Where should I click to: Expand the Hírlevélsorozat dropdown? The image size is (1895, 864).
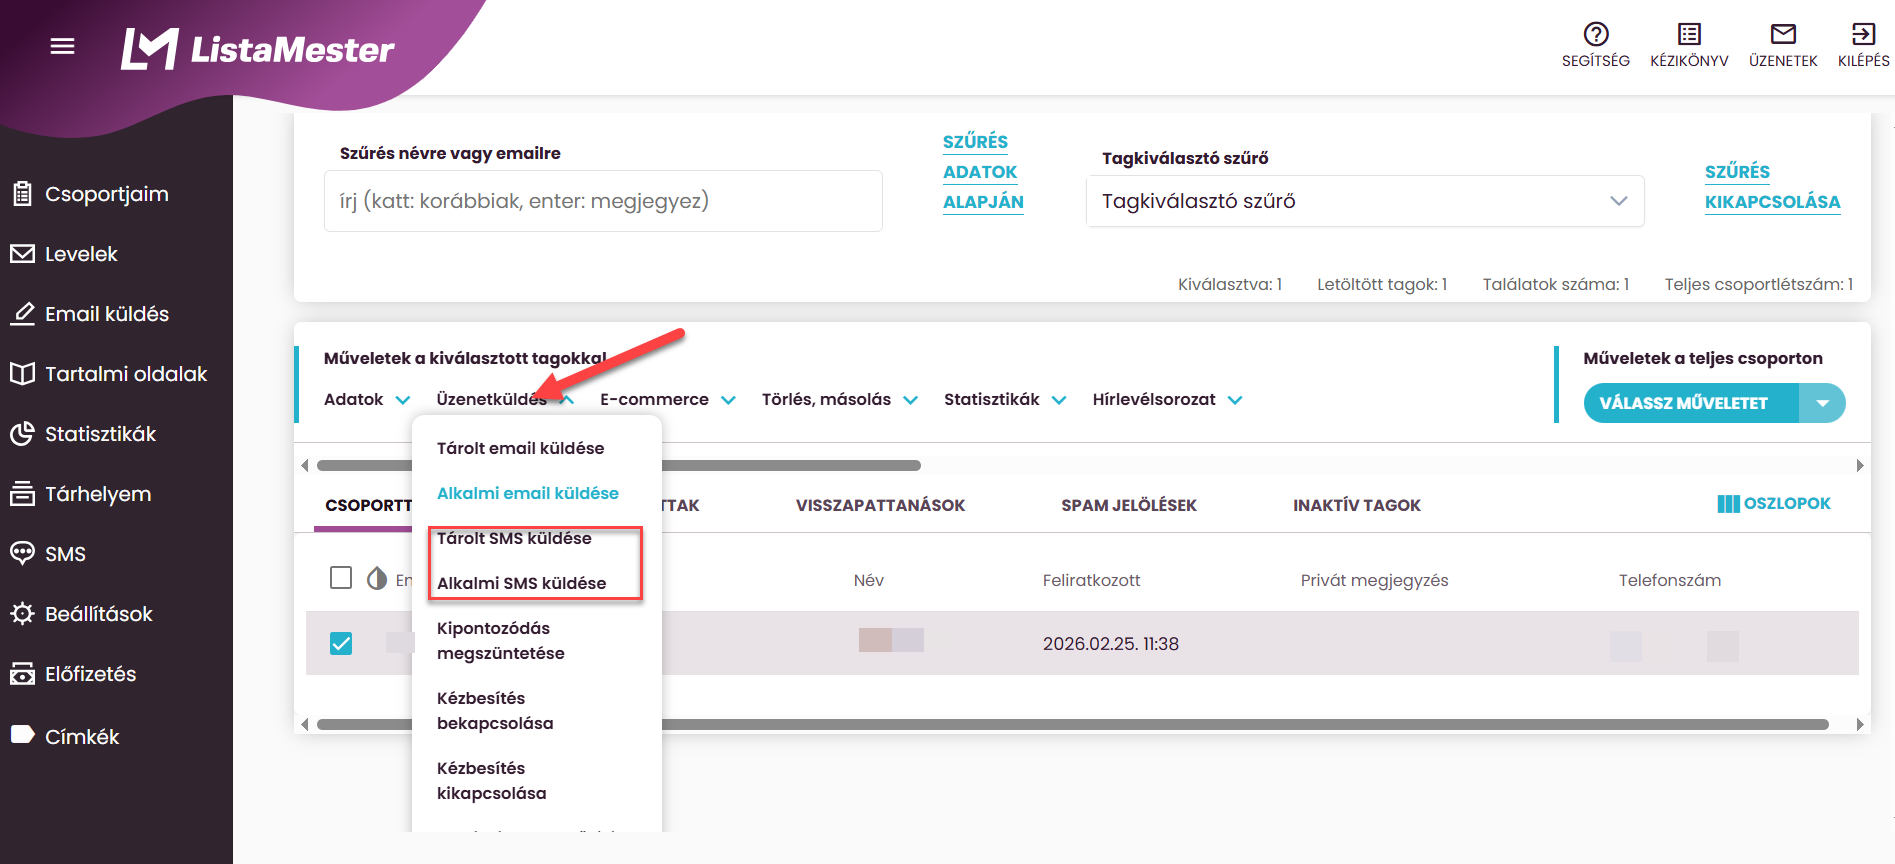click(x=1167, y=399)
